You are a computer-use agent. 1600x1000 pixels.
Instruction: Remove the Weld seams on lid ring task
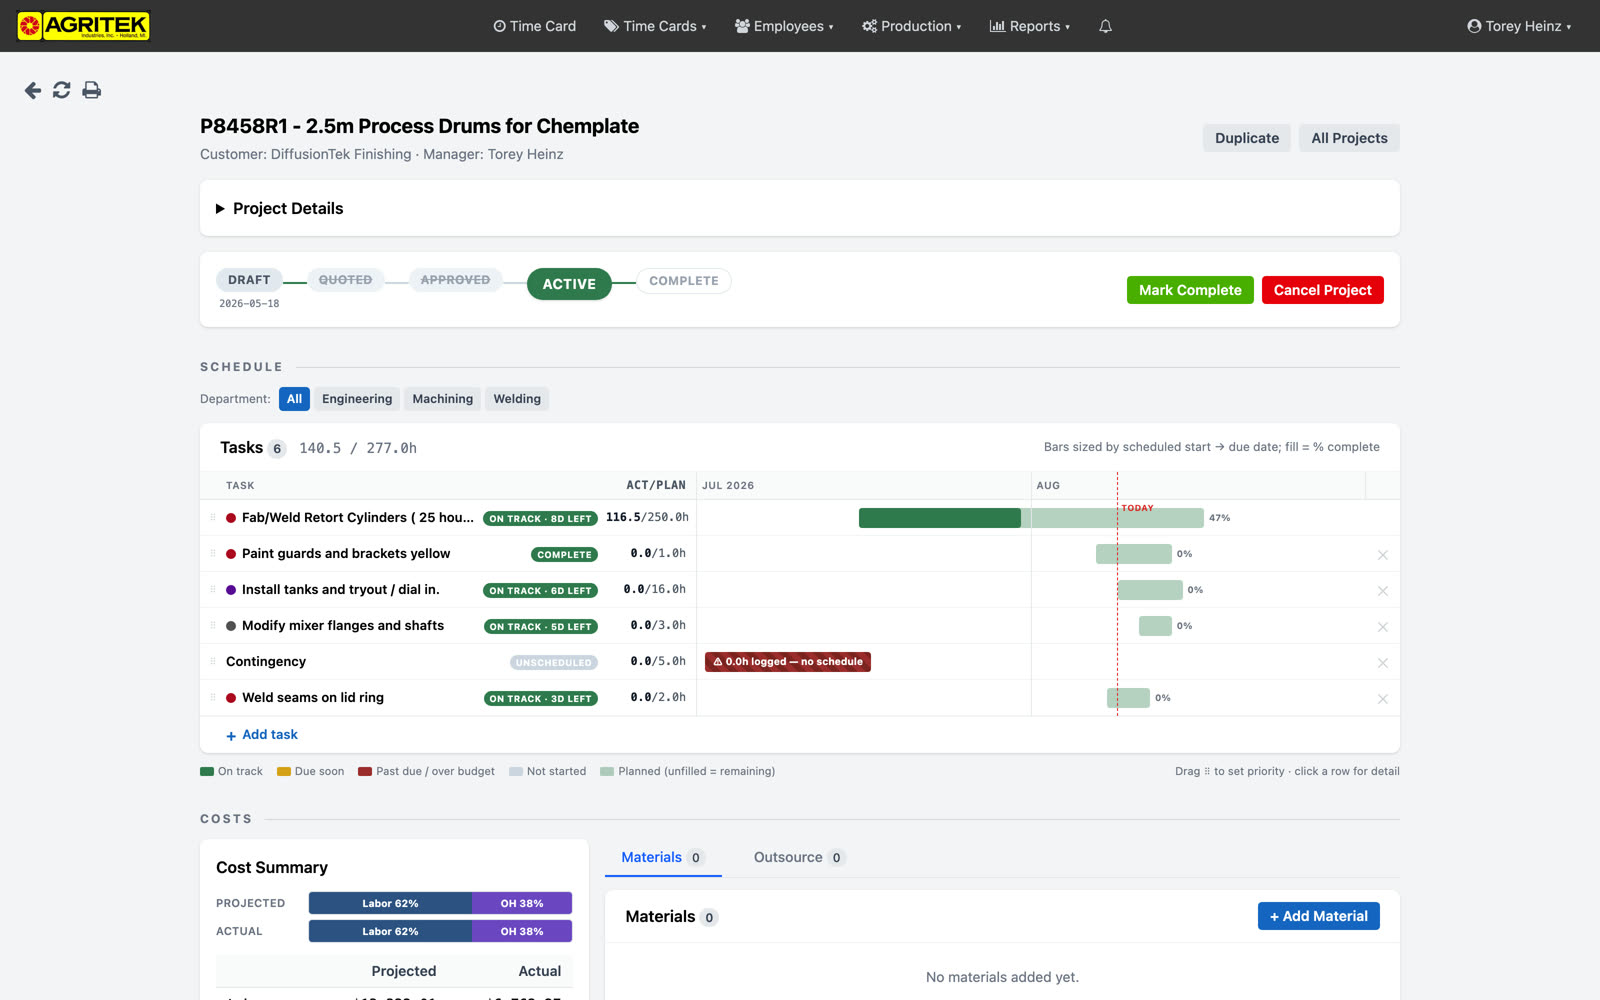pos(1383,699)
